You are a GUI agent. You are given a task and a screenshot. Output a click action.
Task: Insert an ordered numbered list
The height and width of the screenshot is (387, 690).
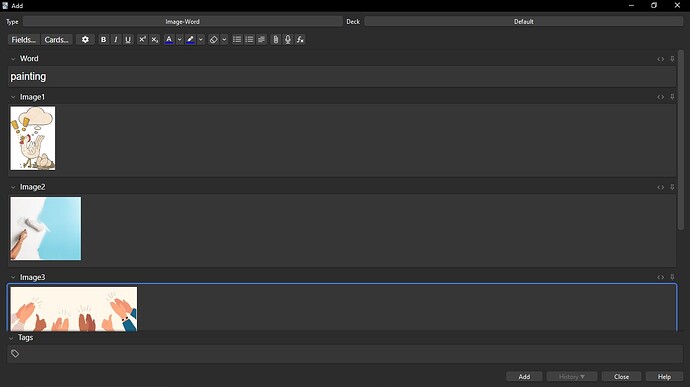click(x=249, y=40)
